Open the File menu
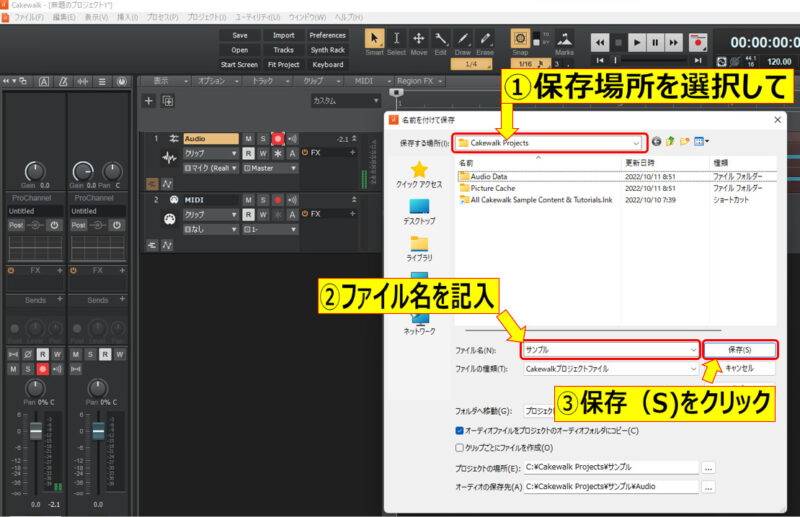Viewport: 800px width, 517px height. pos(28,17)
